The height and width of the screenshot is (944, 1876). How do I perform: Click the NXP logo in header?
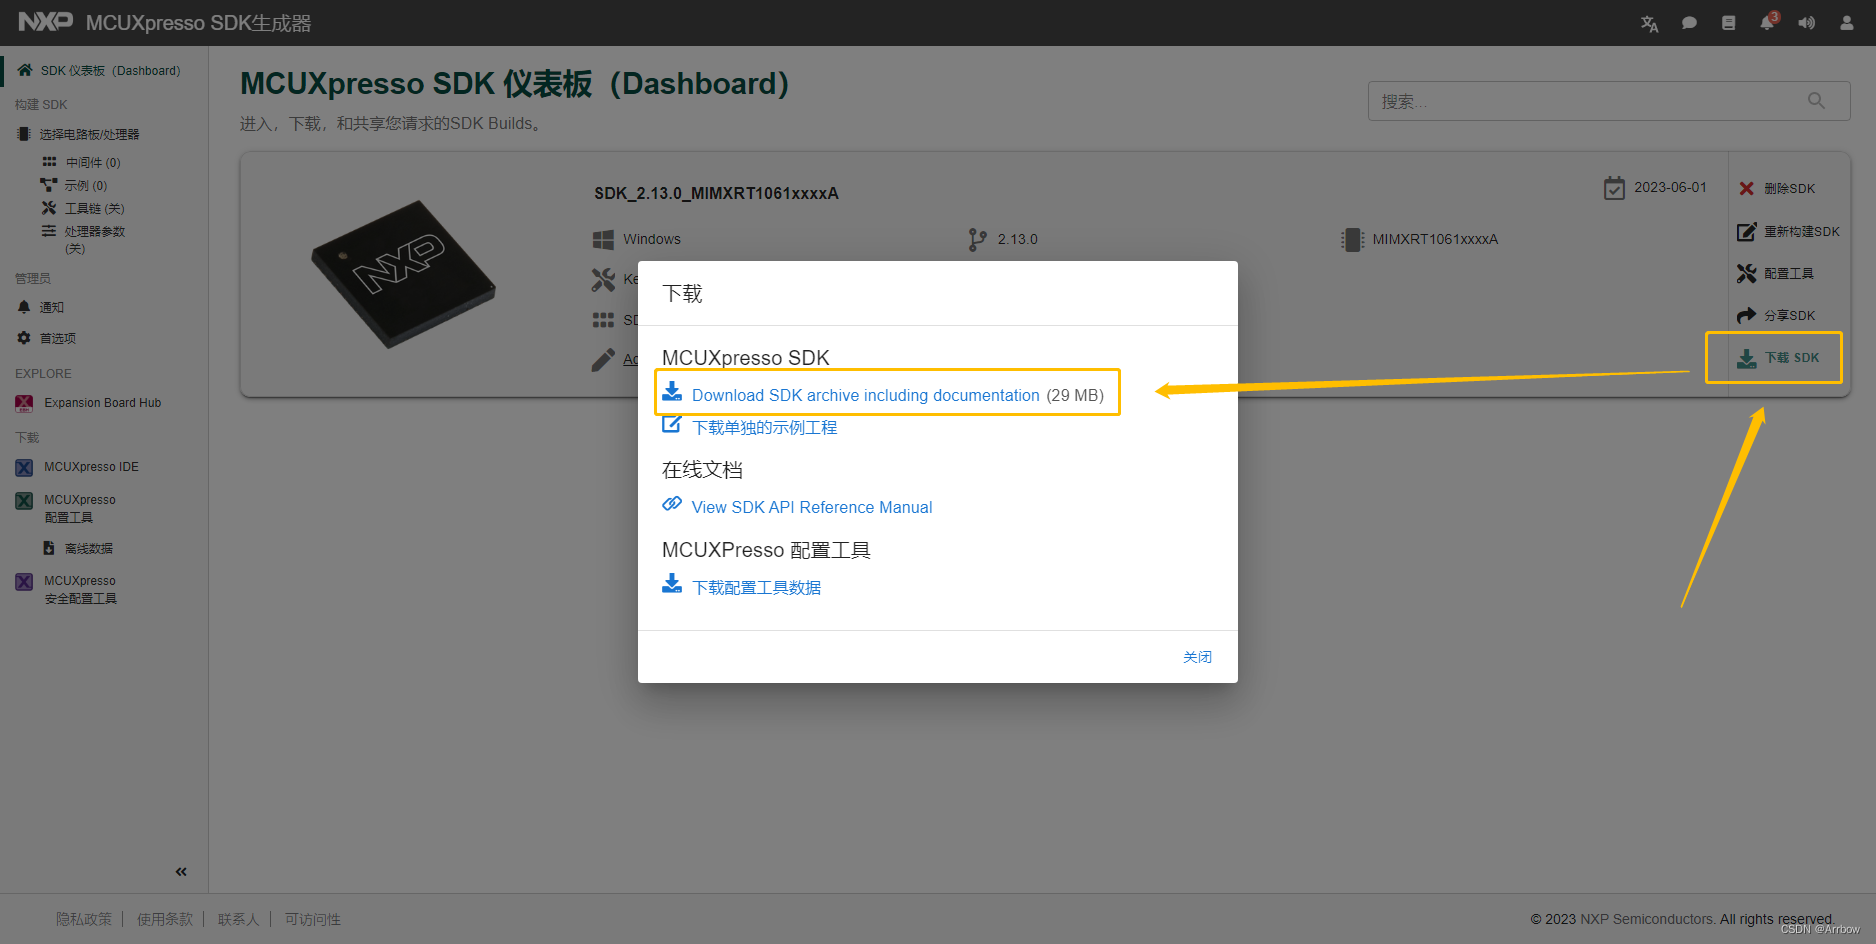[46, 22]
